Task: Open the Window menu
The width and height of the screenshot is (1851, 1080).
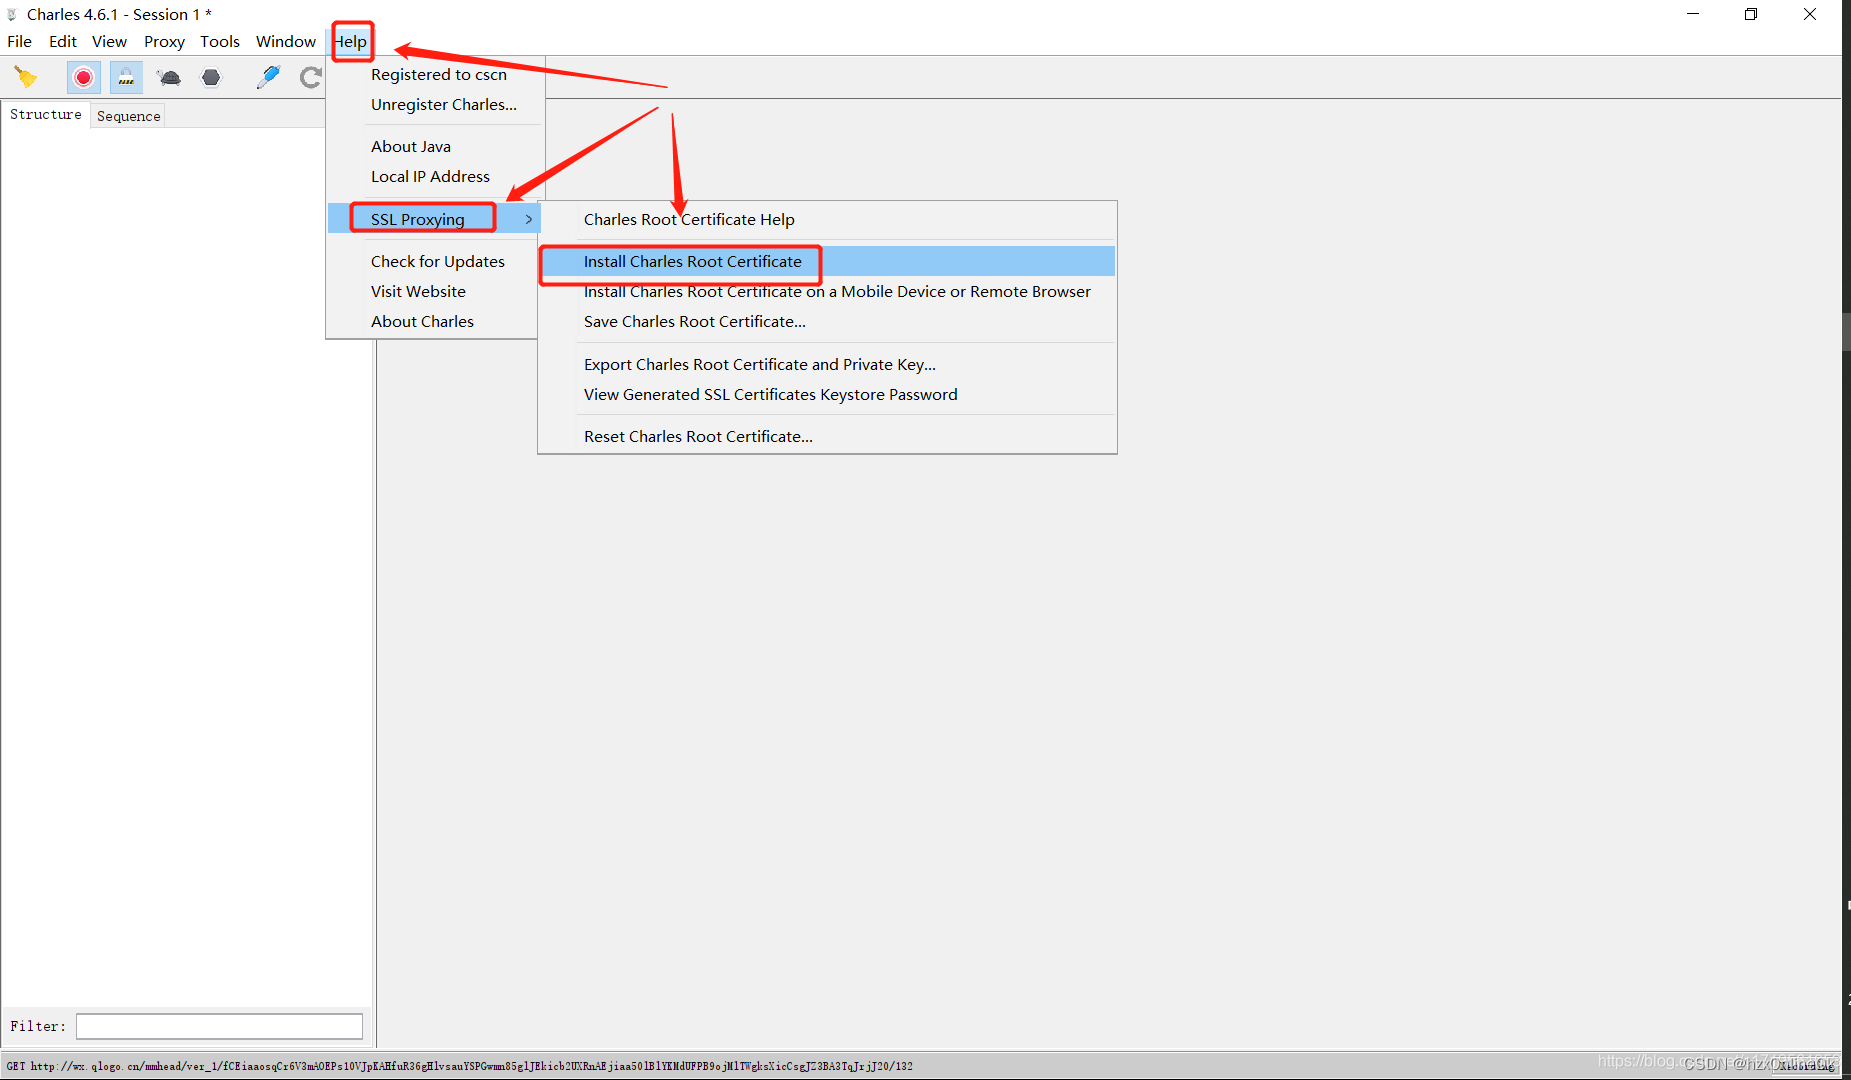Action: tap(286, 41)
